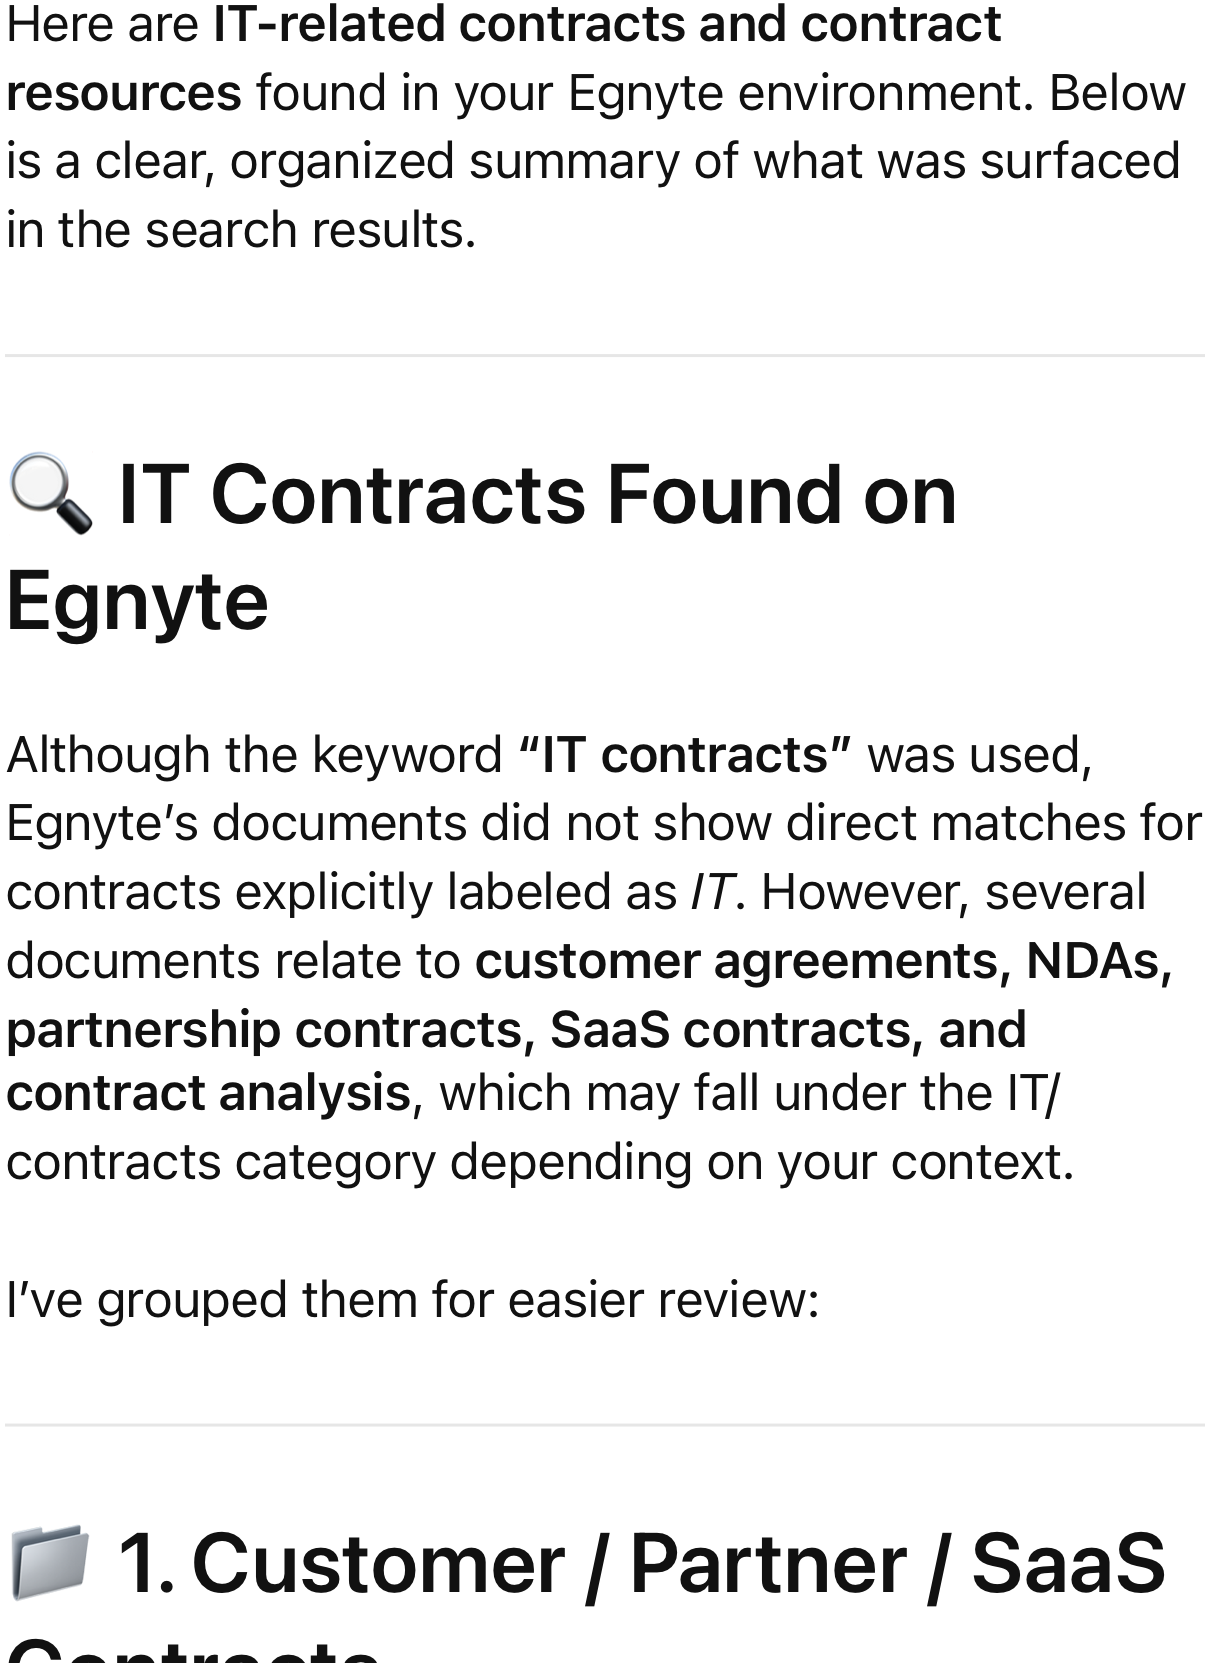Click the large heading word 'Egnyte'

point(137,601)
